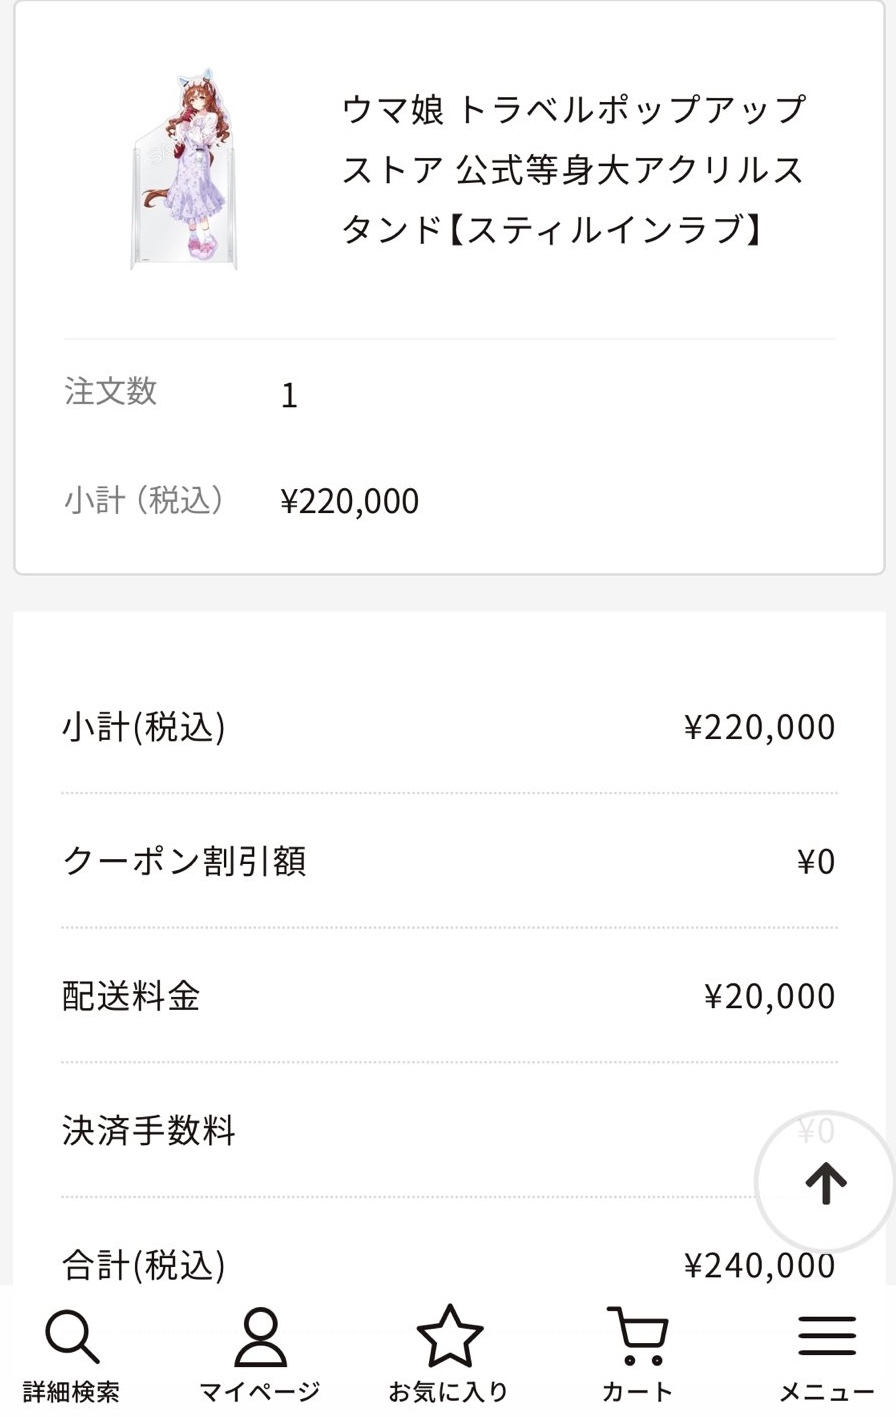The height and width of the screenshot is (1417, 896).
Task: Click the ¥20,000 shipping fee amount
Action: click(x=769, y=996)
